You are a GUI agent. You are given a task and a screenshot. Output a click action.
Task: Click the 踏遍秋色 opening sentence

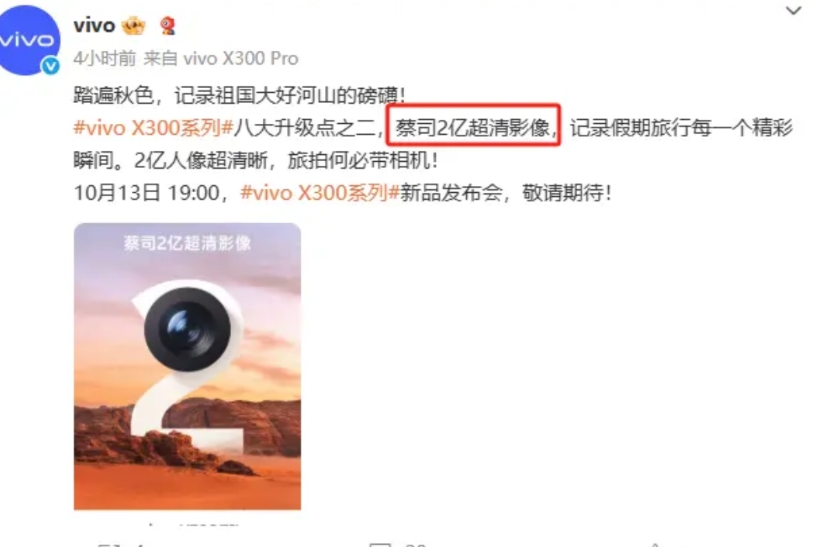tap(239, 95)
